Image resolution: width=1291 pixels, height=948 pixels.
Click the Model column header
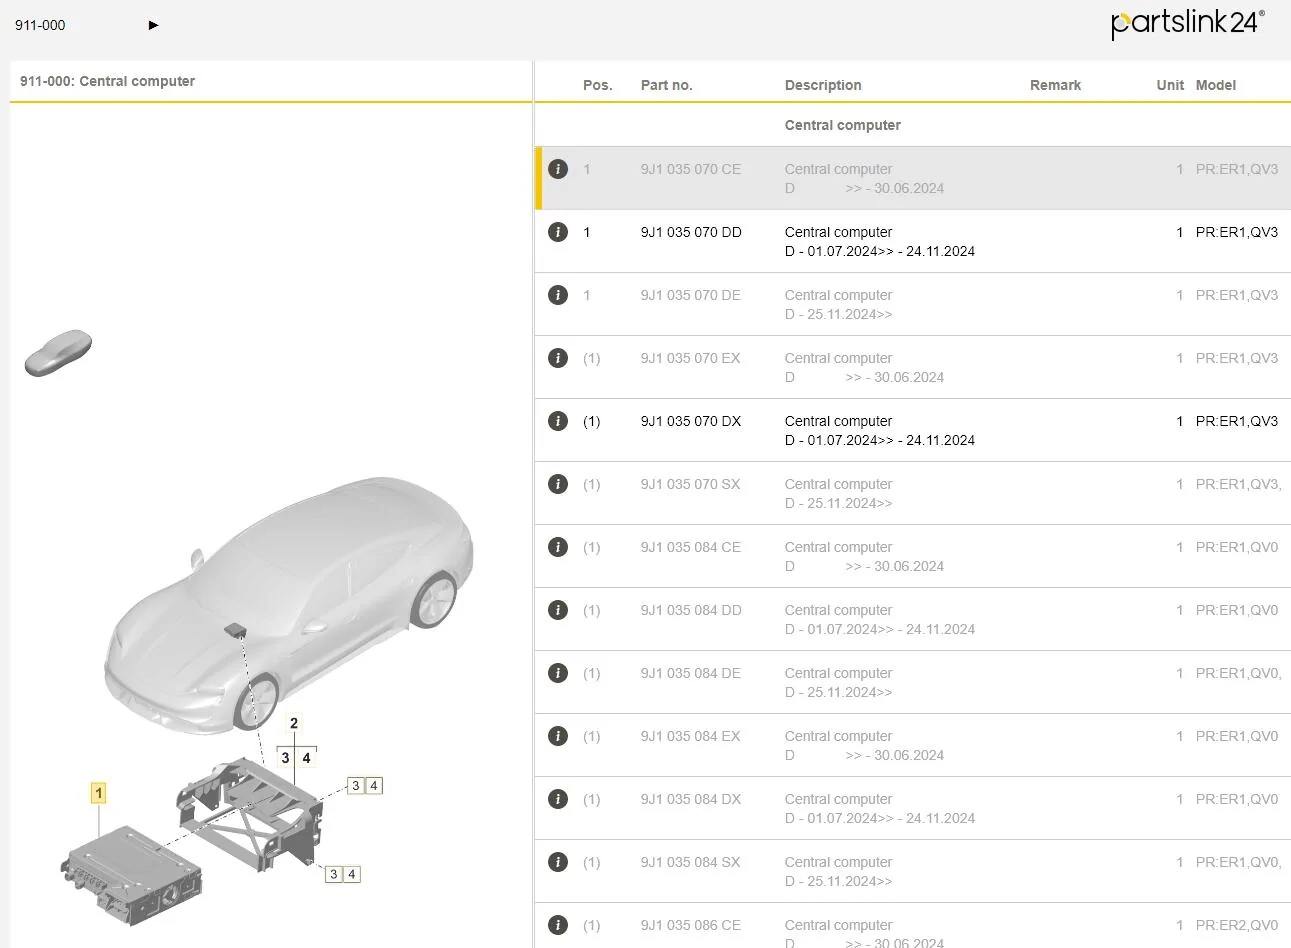point(1216,85)
